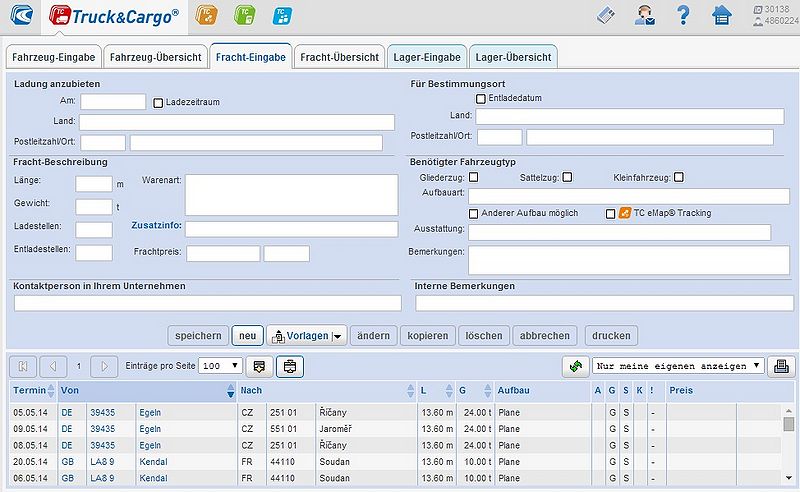The image size is (800, 492).
Task: Click the kopieren button
Action: (x=428, y=336)
